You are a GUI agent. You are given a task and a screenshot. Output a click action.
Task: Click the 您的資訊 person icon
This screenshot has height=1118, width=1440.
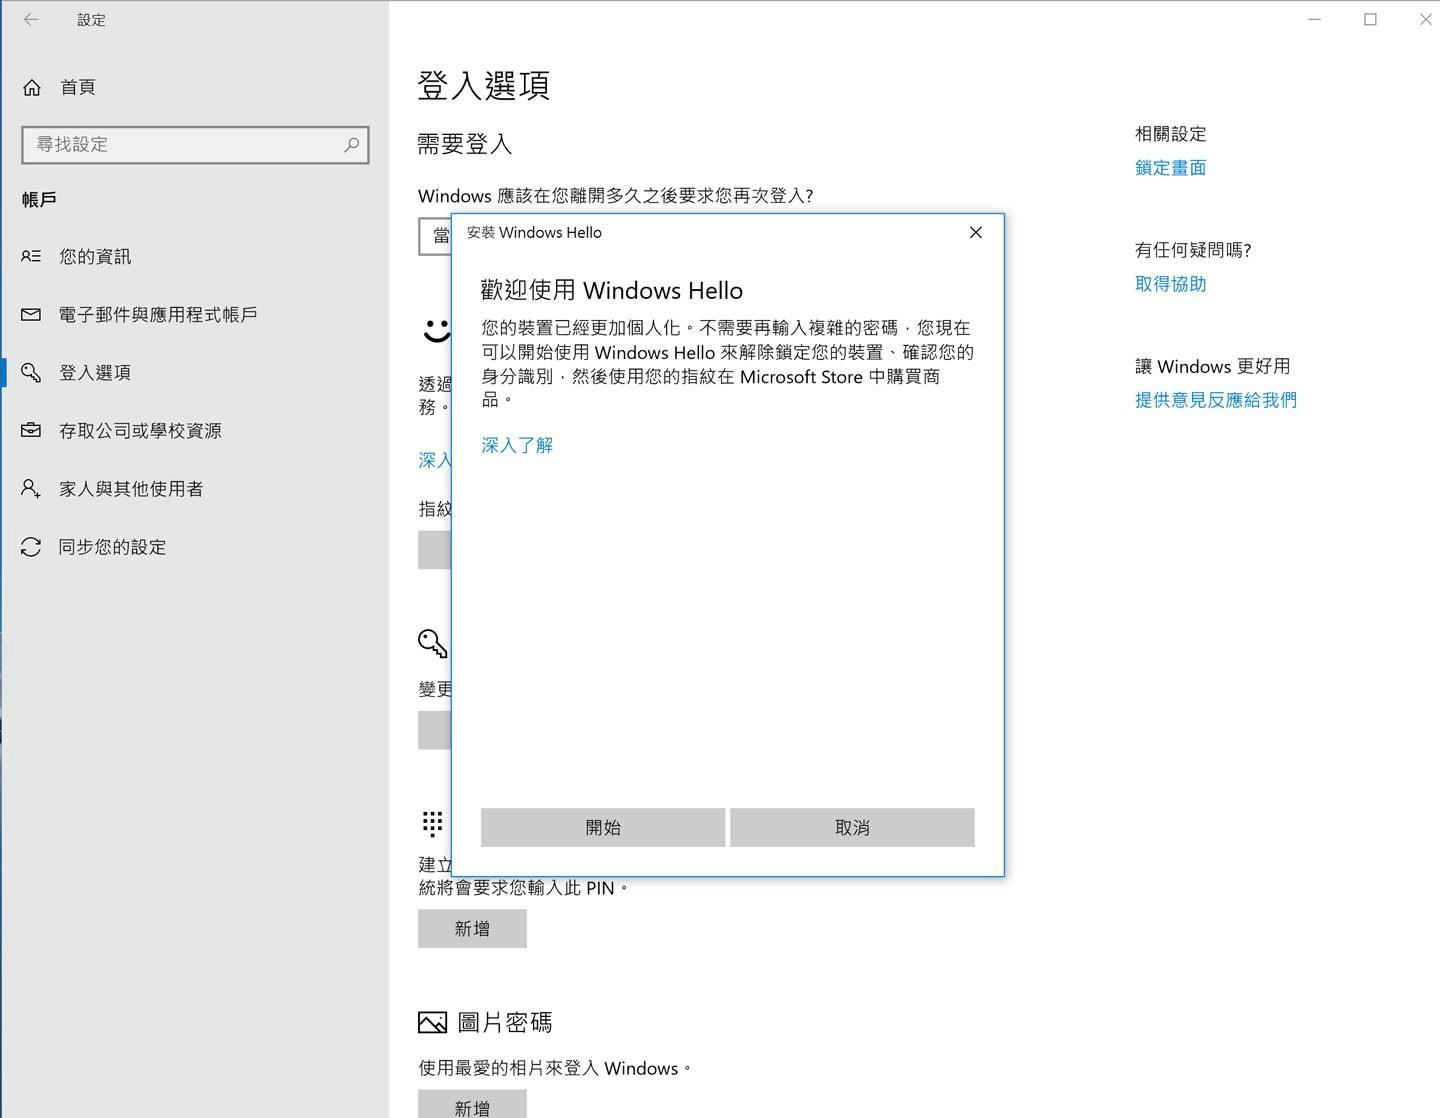(31, 257)
